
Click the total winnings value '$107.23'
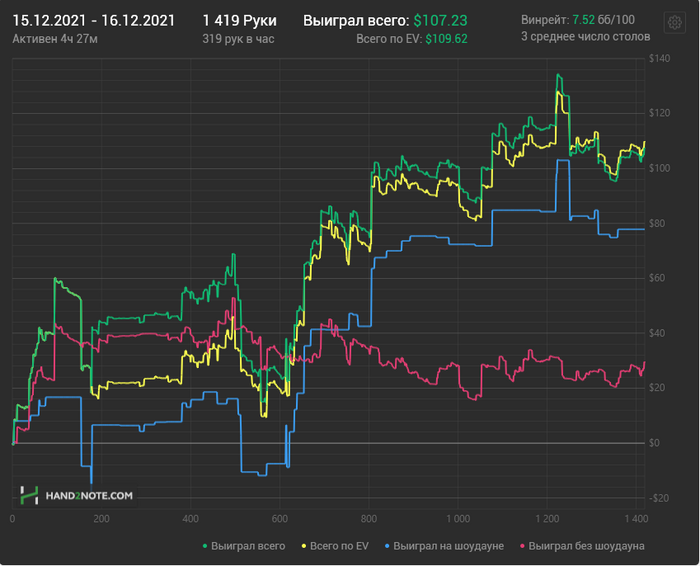click(440, 21)
